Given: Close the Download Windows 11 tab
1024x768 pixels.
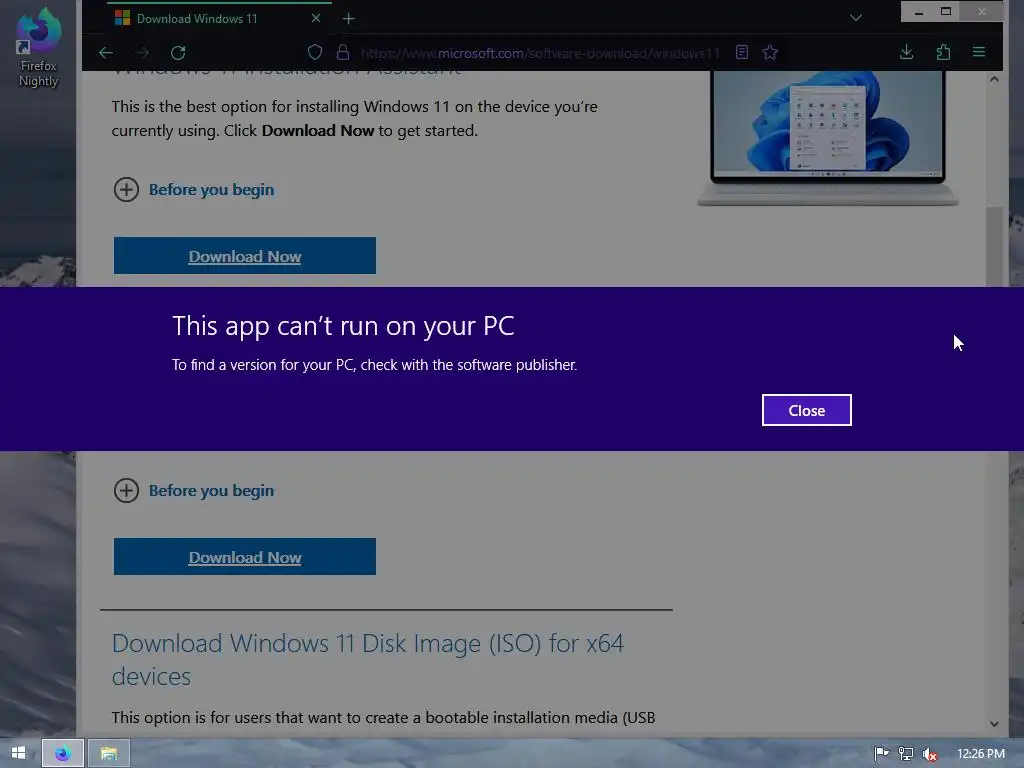Looking at the screenshot, I should pyautogui.click(x=316, y=18).
